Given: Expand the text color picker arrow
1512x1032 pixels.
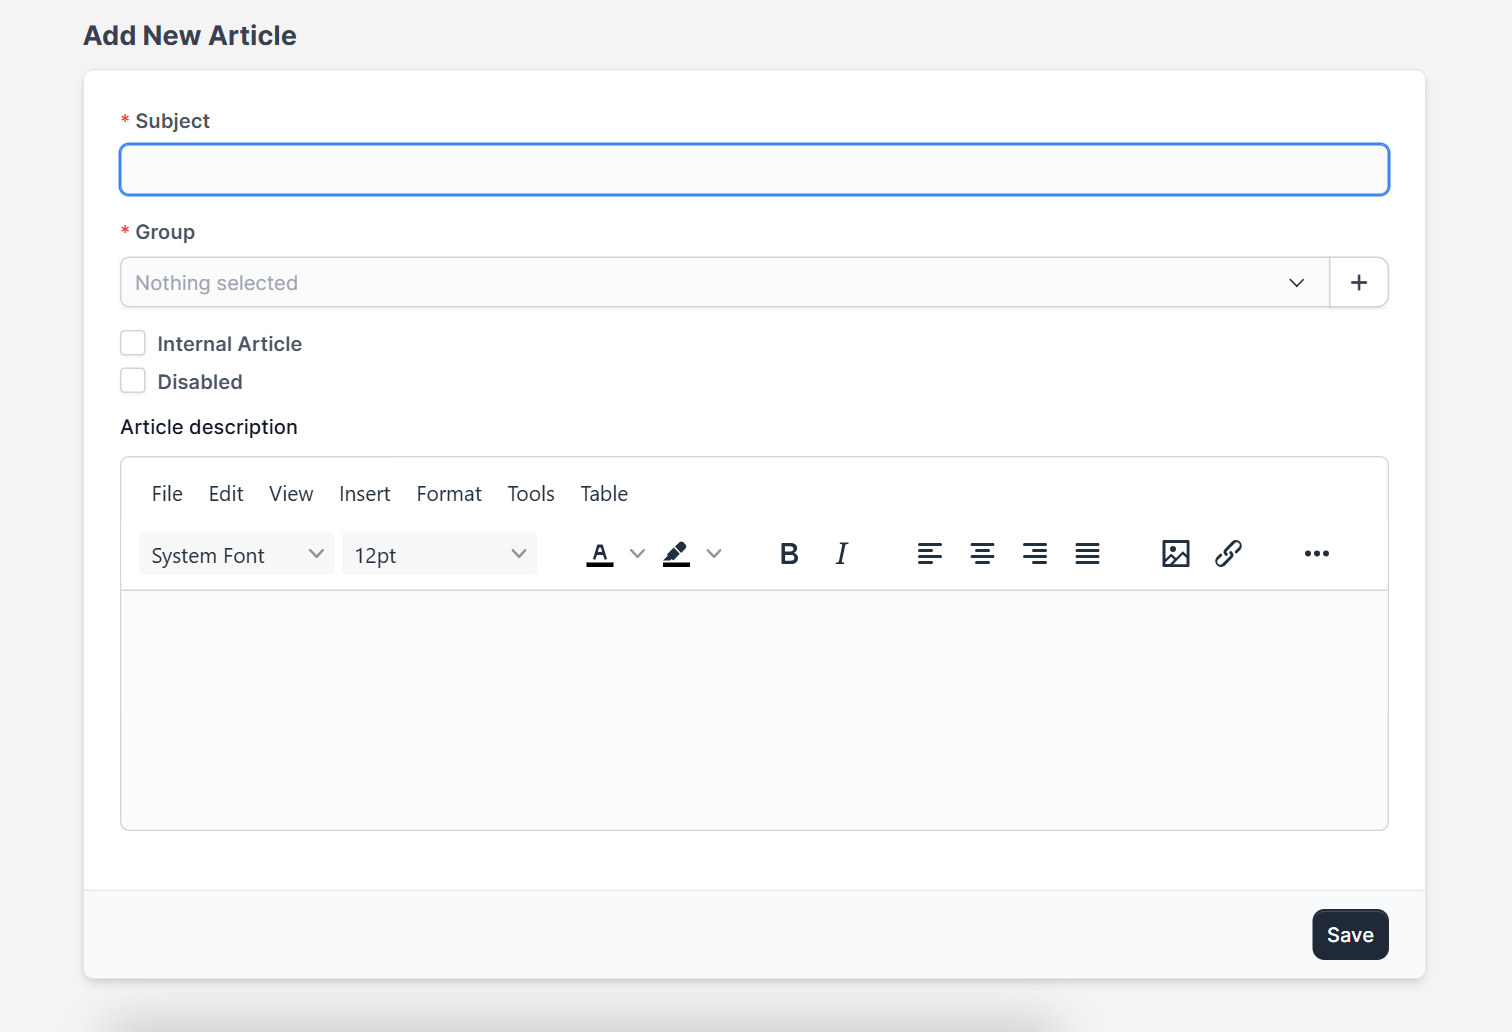Looking at the screenshot, I should tap(637, 554).
